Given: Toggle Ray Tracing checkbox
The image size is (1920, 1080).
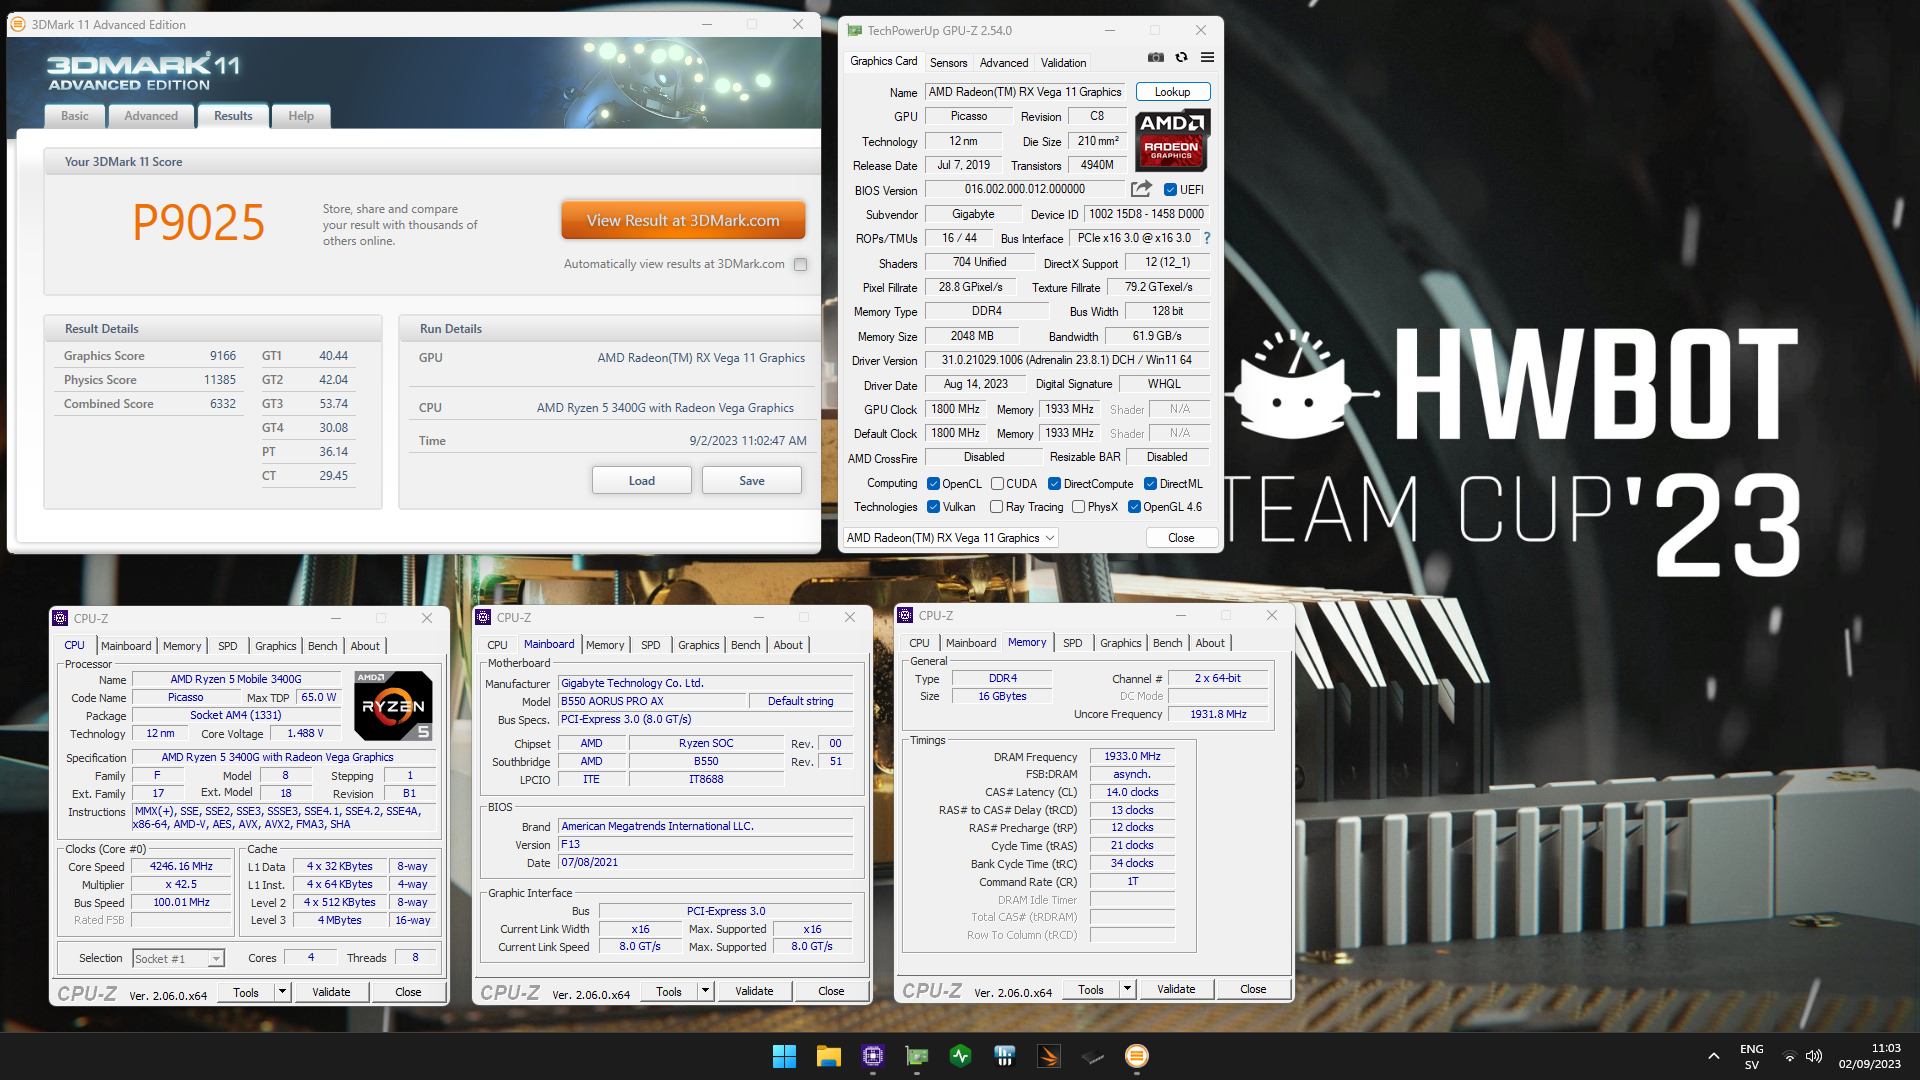Looking at the screenshot, I should tap(996, 507).
